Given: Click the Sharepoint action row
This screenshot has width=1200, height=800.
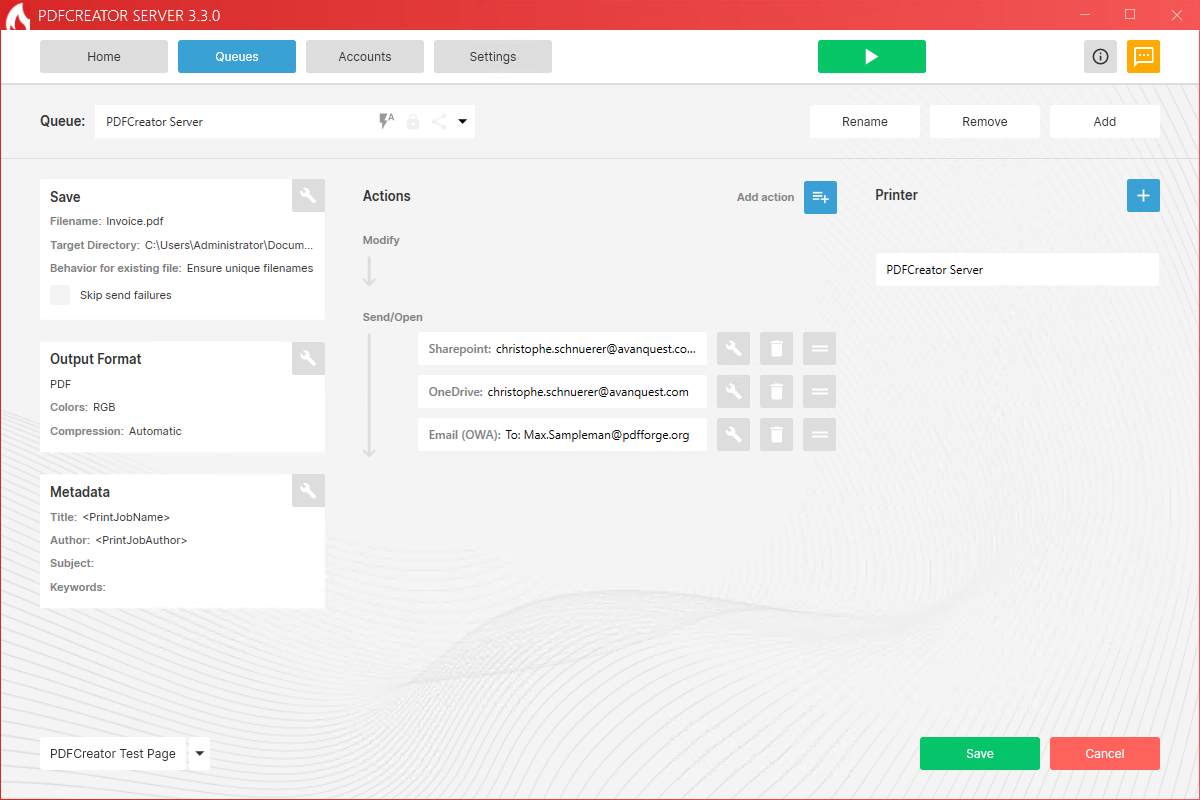Looking at the screenshot, I should pos(562,349).
